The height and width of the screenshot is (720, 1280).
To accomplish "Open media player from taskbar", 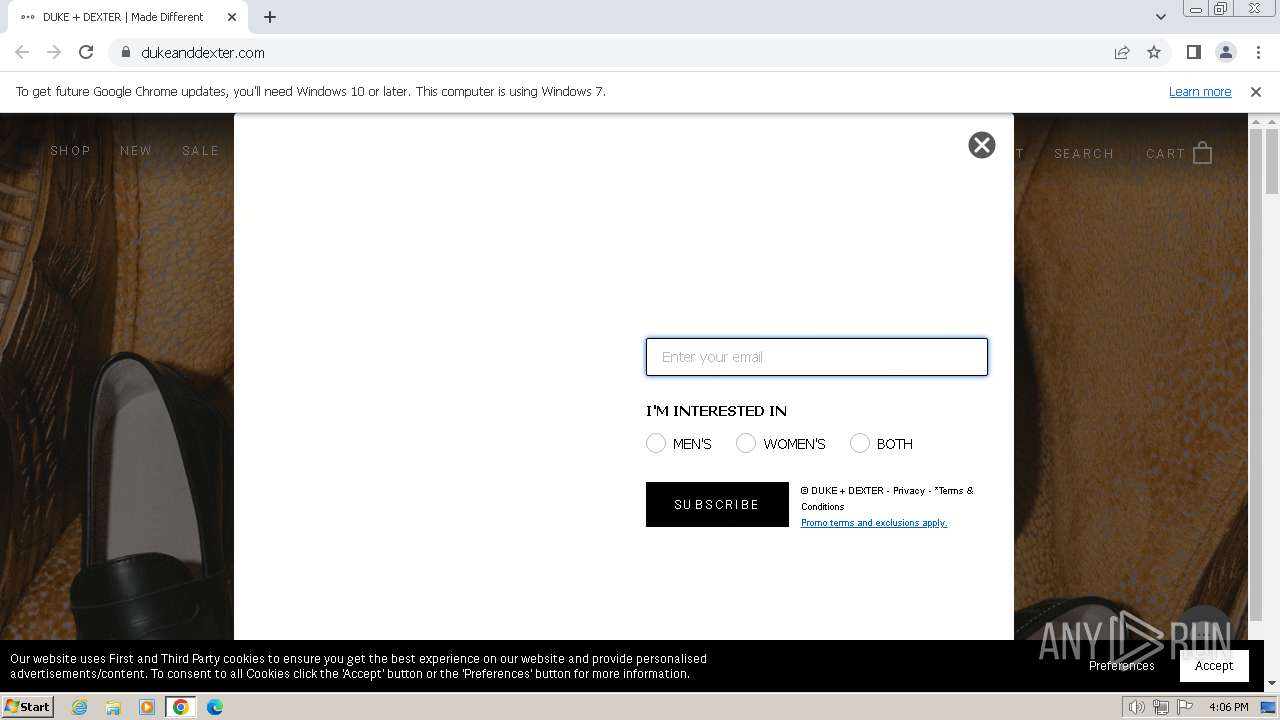I will tap(147, 707).
